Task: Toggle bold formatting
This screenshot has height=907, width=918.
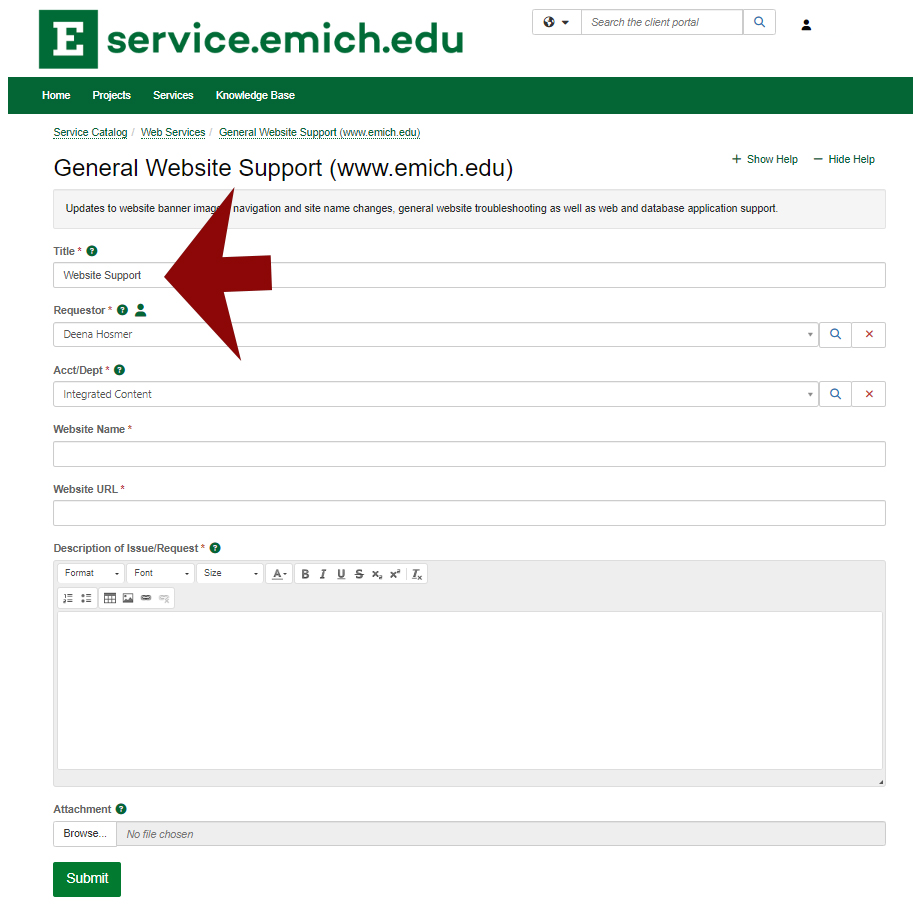Action: (305, 574)
